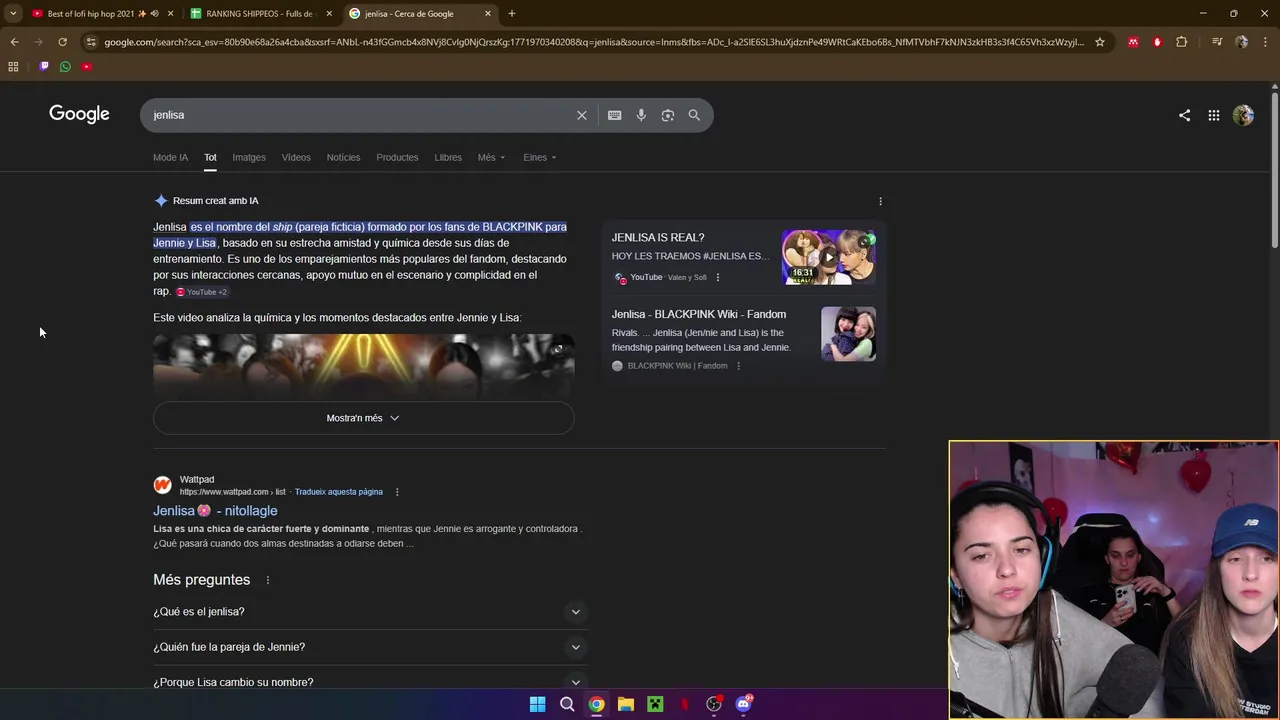Image resolution: width=1280 pixels, height=720 pixels.
Task: Open the Google account profile picture
Action: coord(1243,115)
